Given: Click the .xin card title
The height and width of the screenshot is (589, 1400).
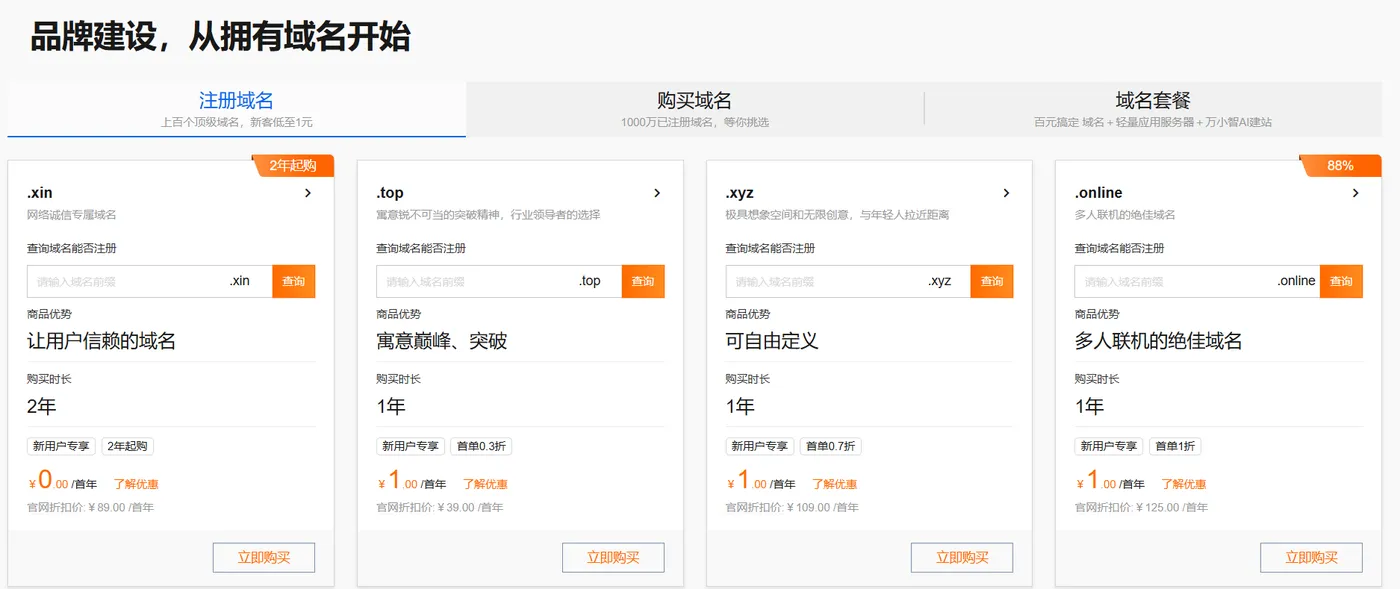Looking at the screenshot, I should point(40,193).
